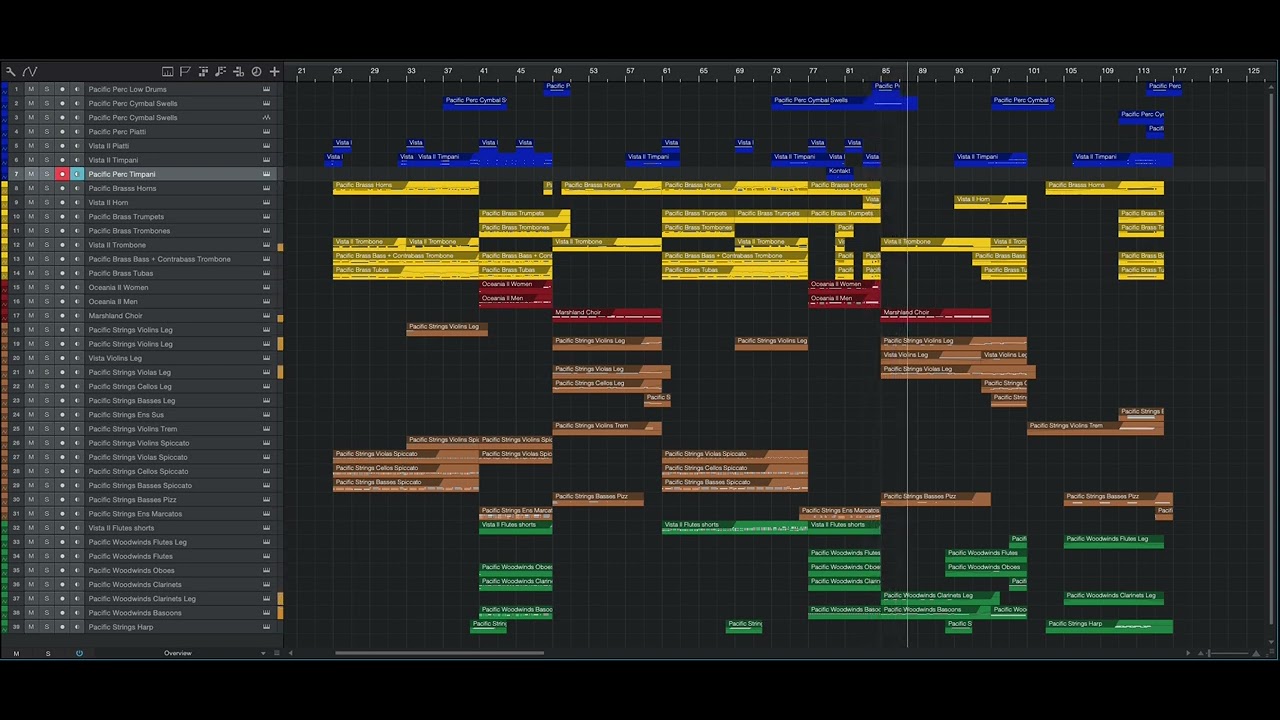Click bar 61 on the timeline ruler
The width and height of the screenshot is (1280, 720).
click(667, 71)
